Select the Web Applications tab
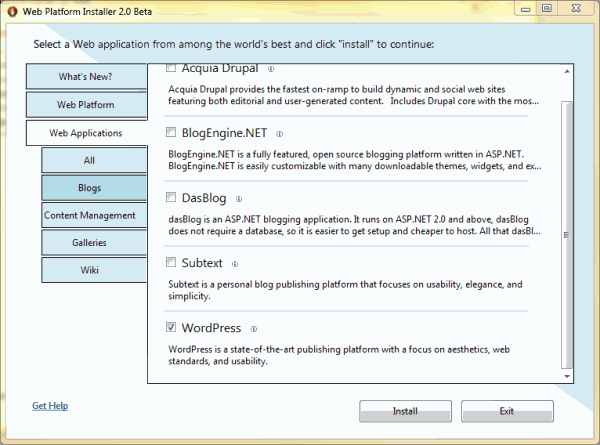 point(86,133)
